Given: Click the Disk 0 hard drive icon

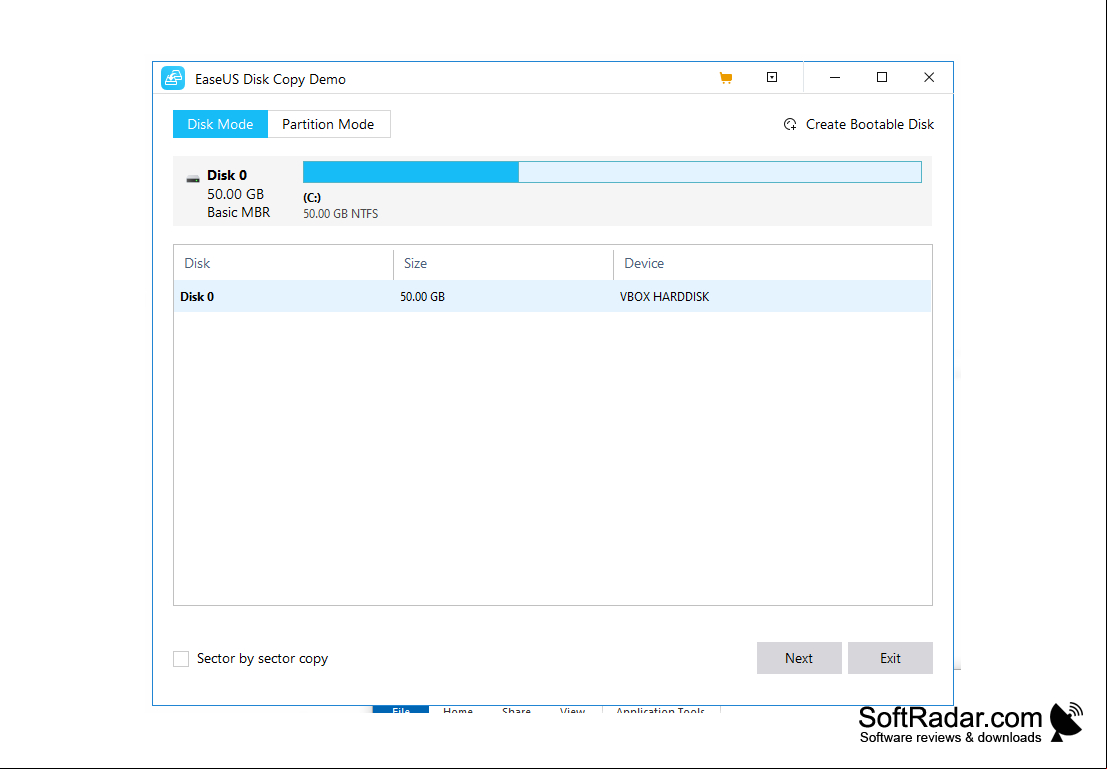Looking at the screenshot, I should [x=193, y=179].
